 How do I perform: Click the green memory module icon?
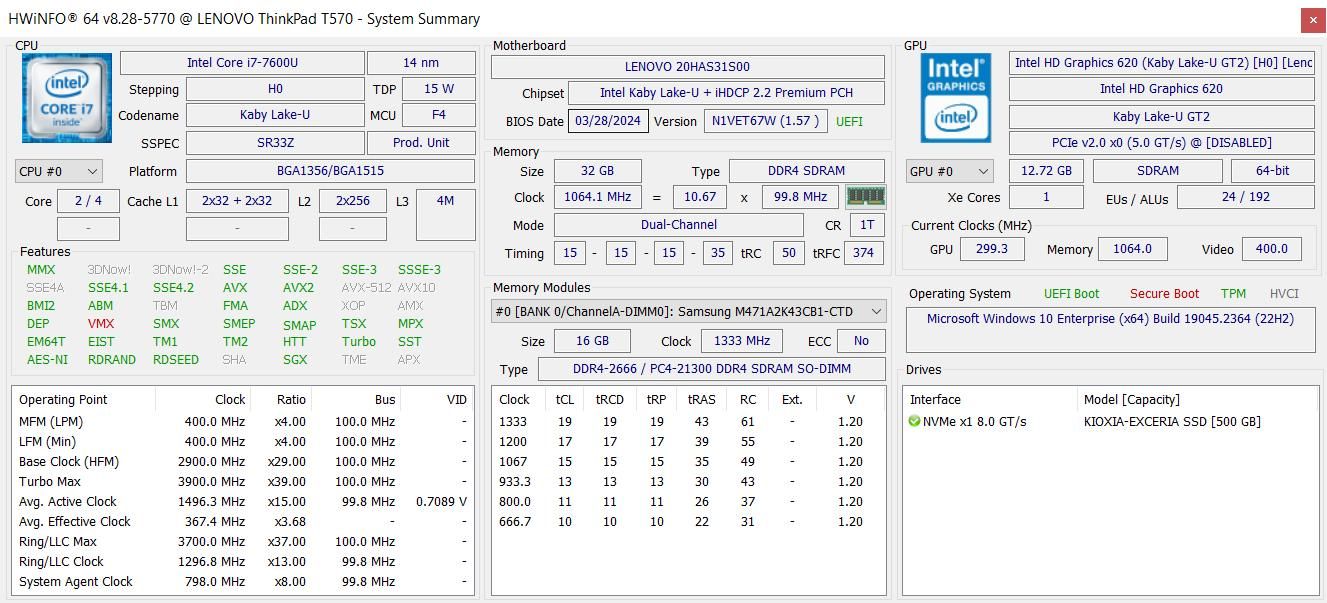(865, 196)
